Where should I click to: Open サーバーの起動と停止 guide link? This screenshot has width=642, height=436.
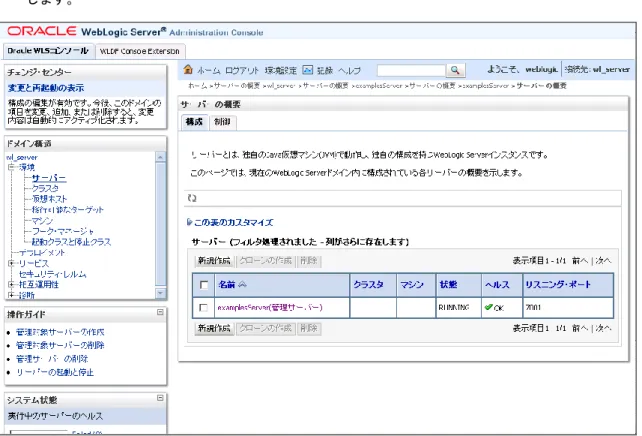click(55, 372)
